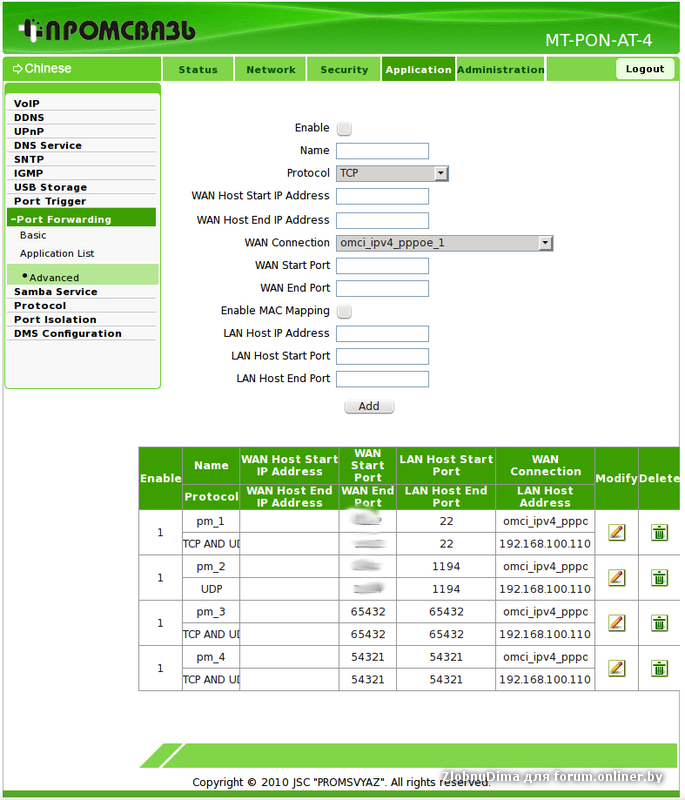This screenshot has height=800, width=685.
Task: Click the MT-PON-AT-4 model name
Action: [598, 40]
